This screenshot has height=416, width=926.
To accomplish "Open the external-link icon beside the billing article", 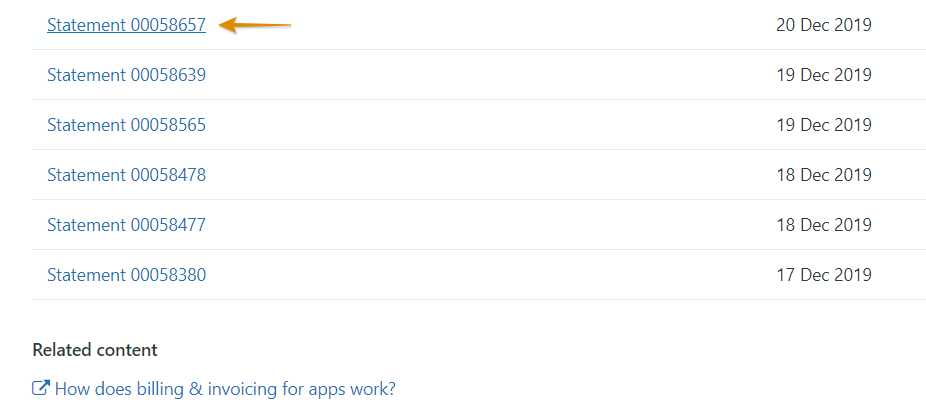I will pyautogui.click(x=40, y=389).
